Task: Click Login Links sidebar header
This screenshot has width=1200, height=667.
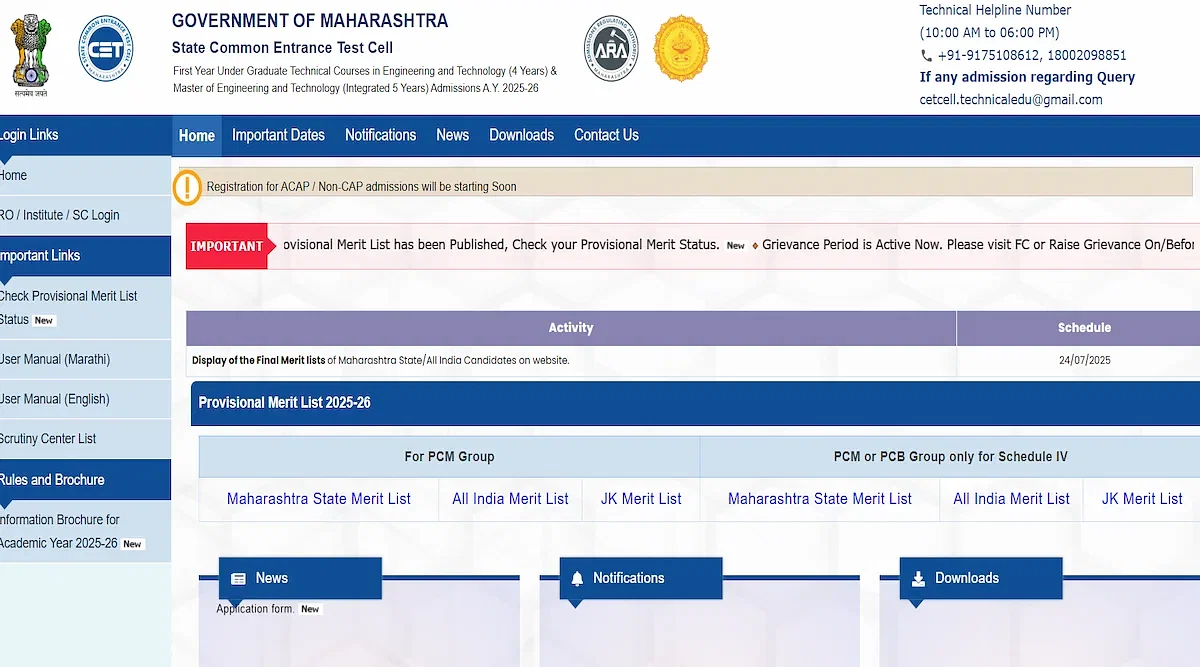Action: coord(85,135)
